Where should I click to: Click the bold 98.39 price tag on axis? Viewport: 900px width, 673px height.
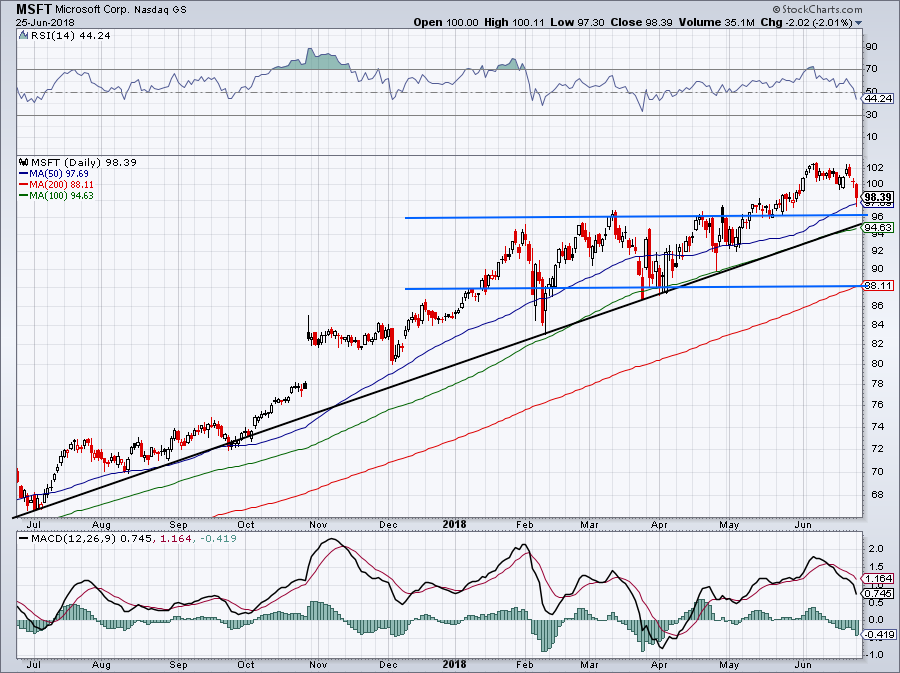coord(879,197)
